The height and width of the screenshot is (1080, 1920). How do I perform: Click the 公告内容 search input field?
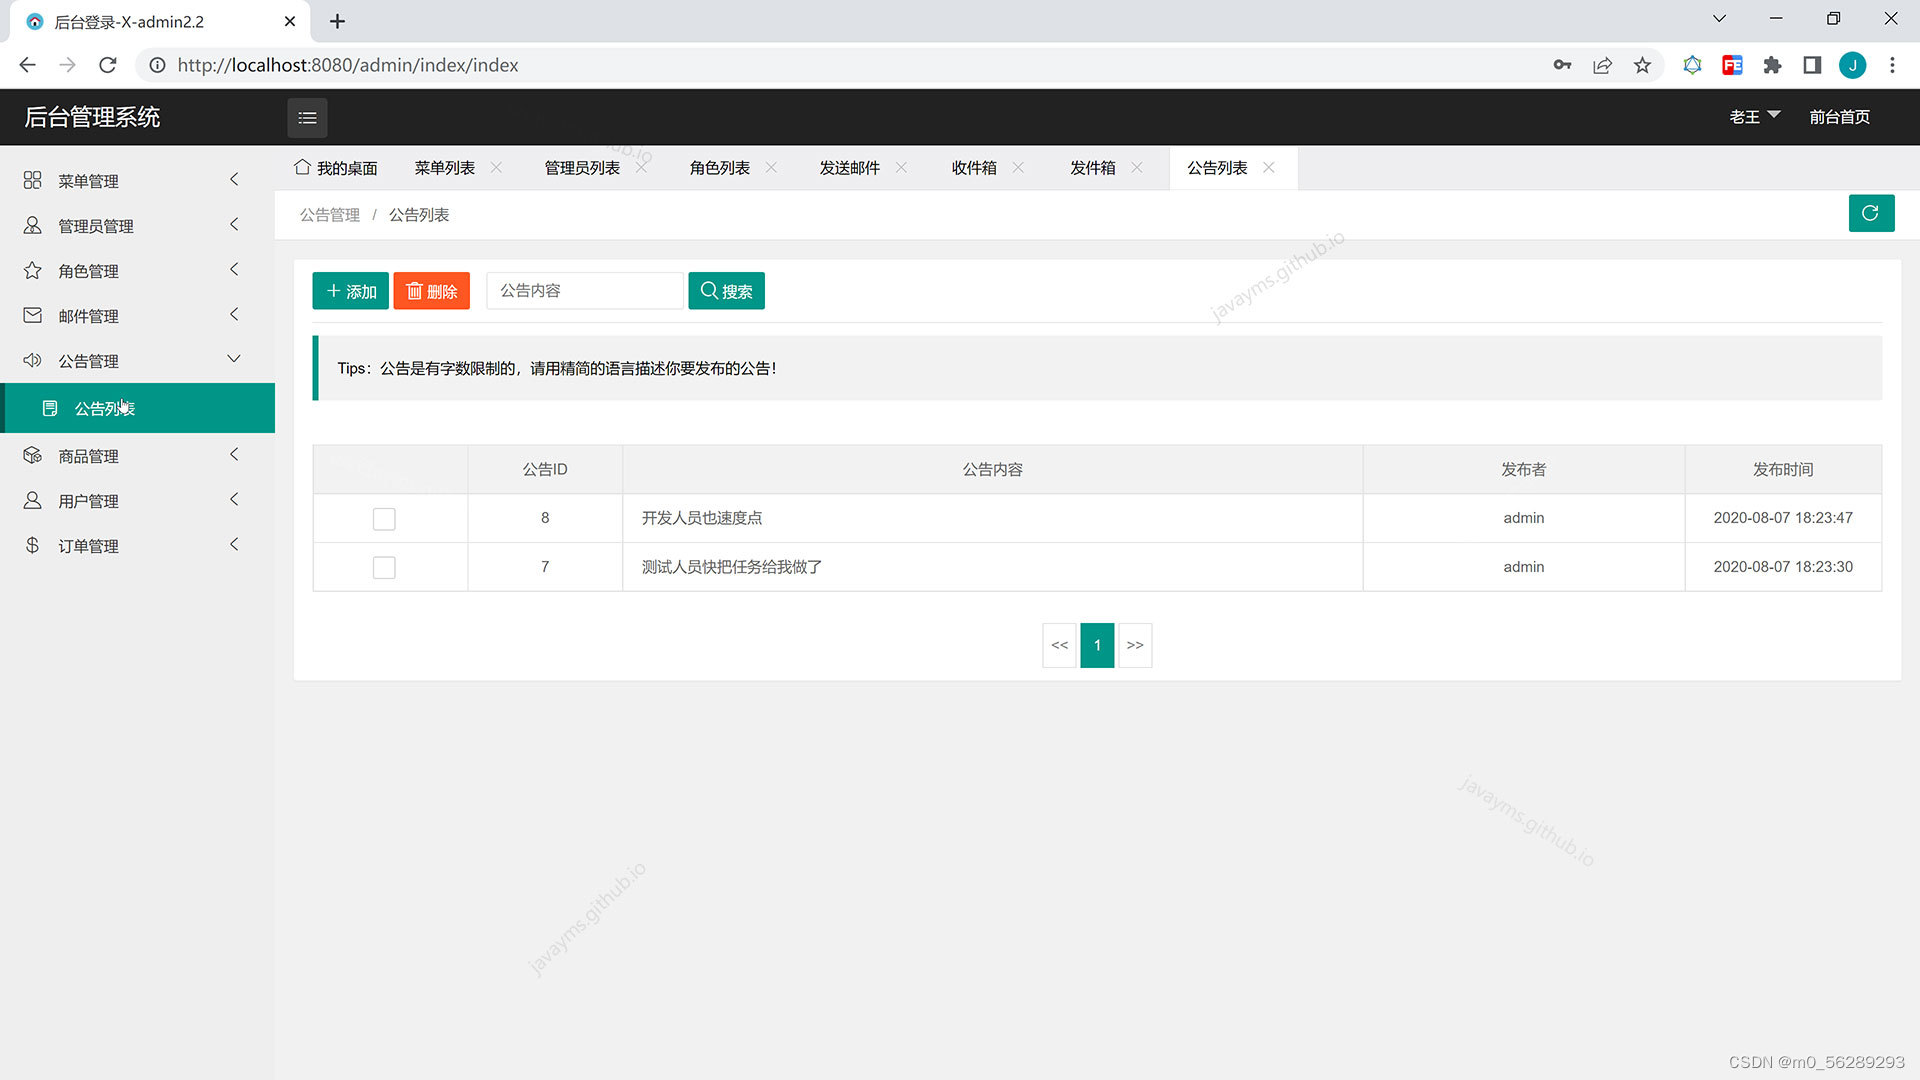(585, 291)
